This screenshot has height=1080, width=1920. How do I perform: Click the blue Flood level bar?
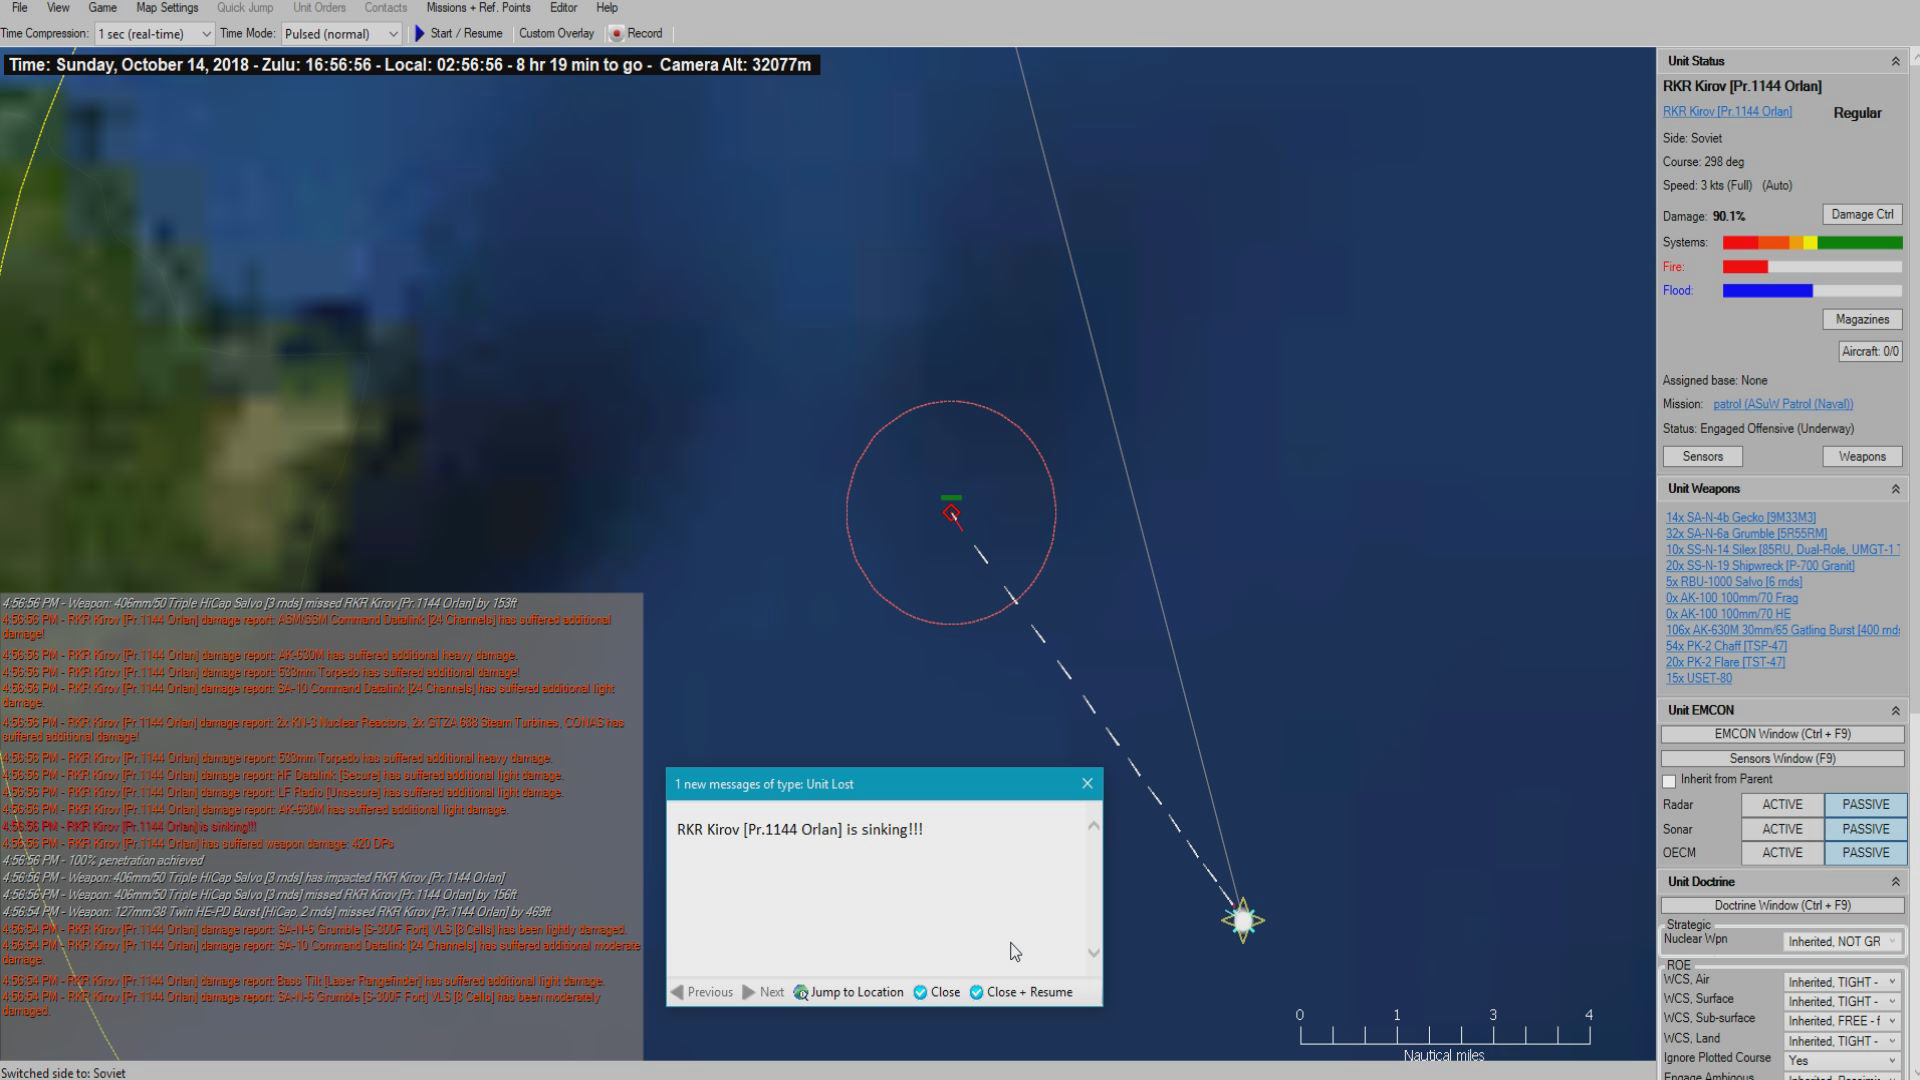1767,291
